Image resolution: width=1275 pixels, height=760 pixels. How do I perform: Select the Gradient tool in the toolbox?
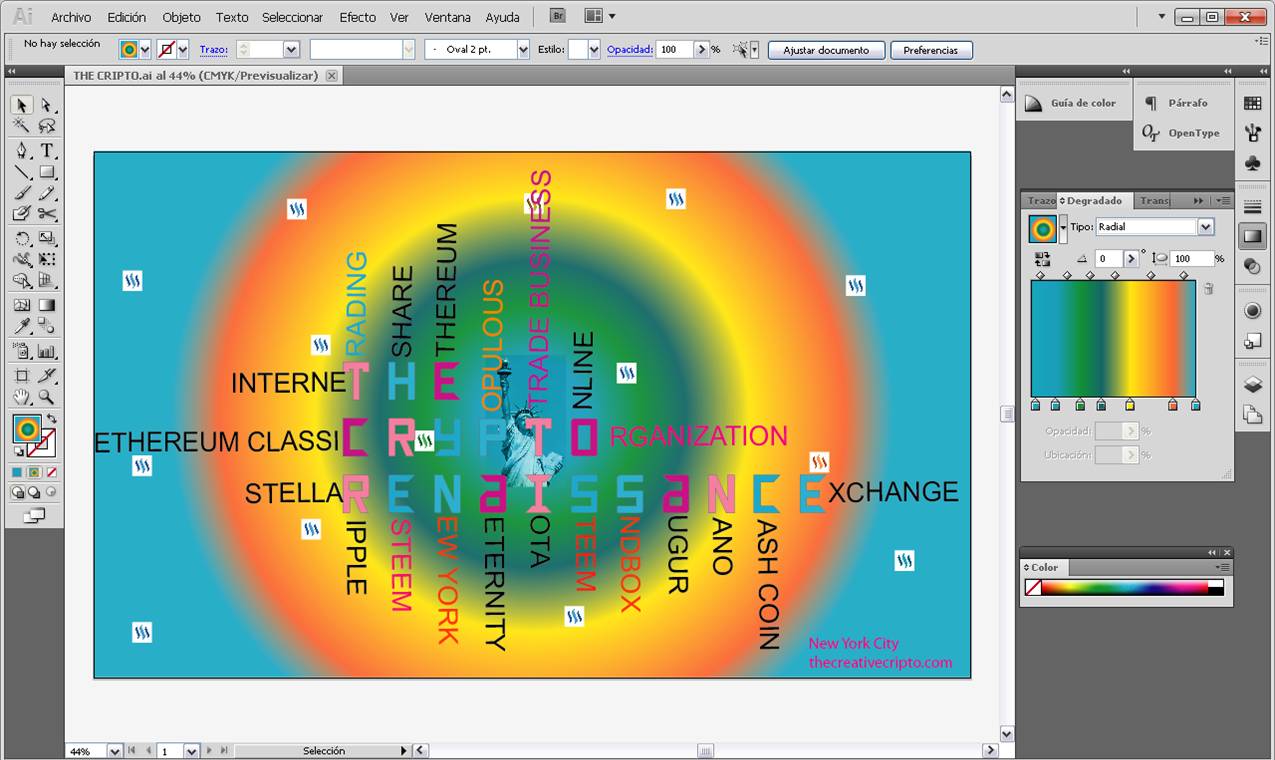[46, 305]
